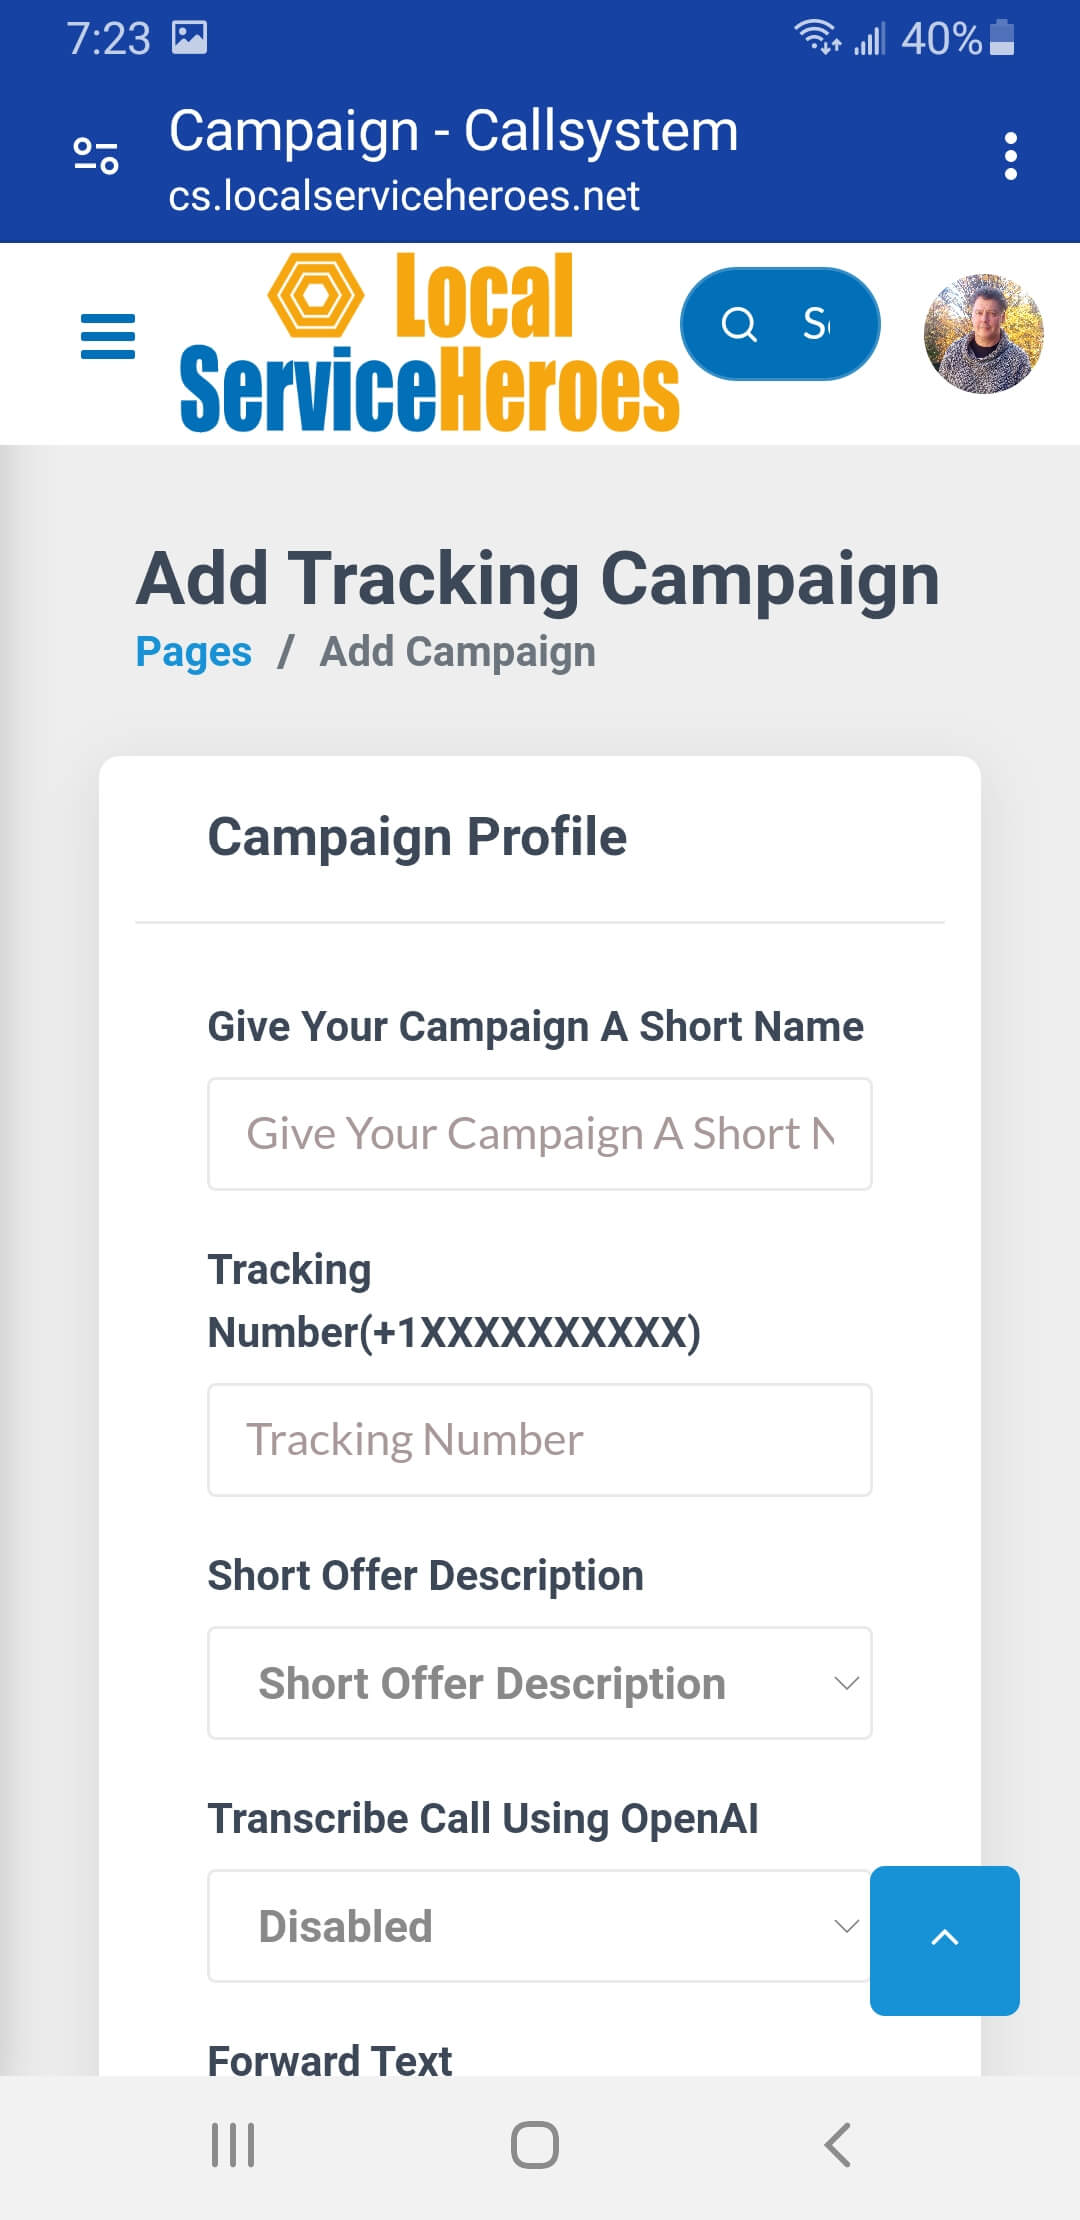1080x2220 pixels.
Task: Tap the browser site settings icon
Action: click(96, 156)
